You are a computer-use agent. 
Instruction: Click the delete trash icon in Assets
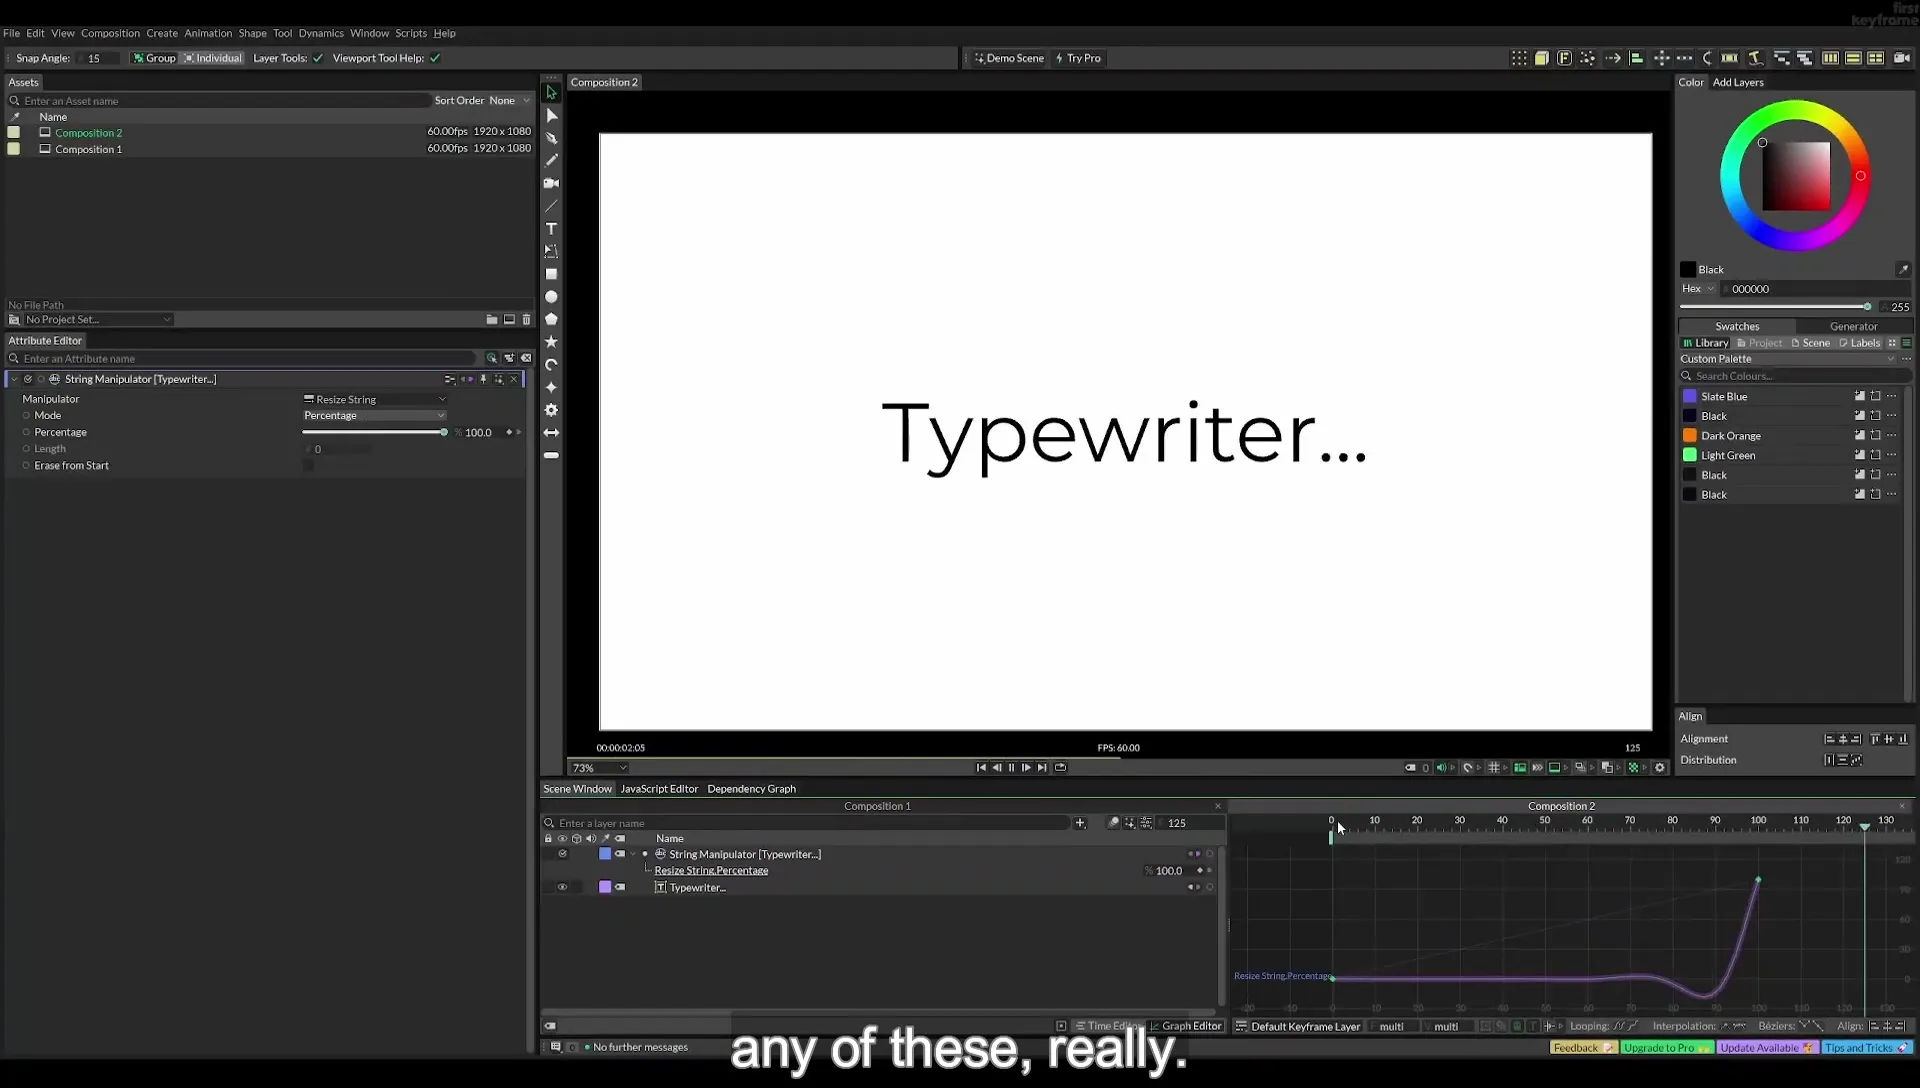pos(527,320)
